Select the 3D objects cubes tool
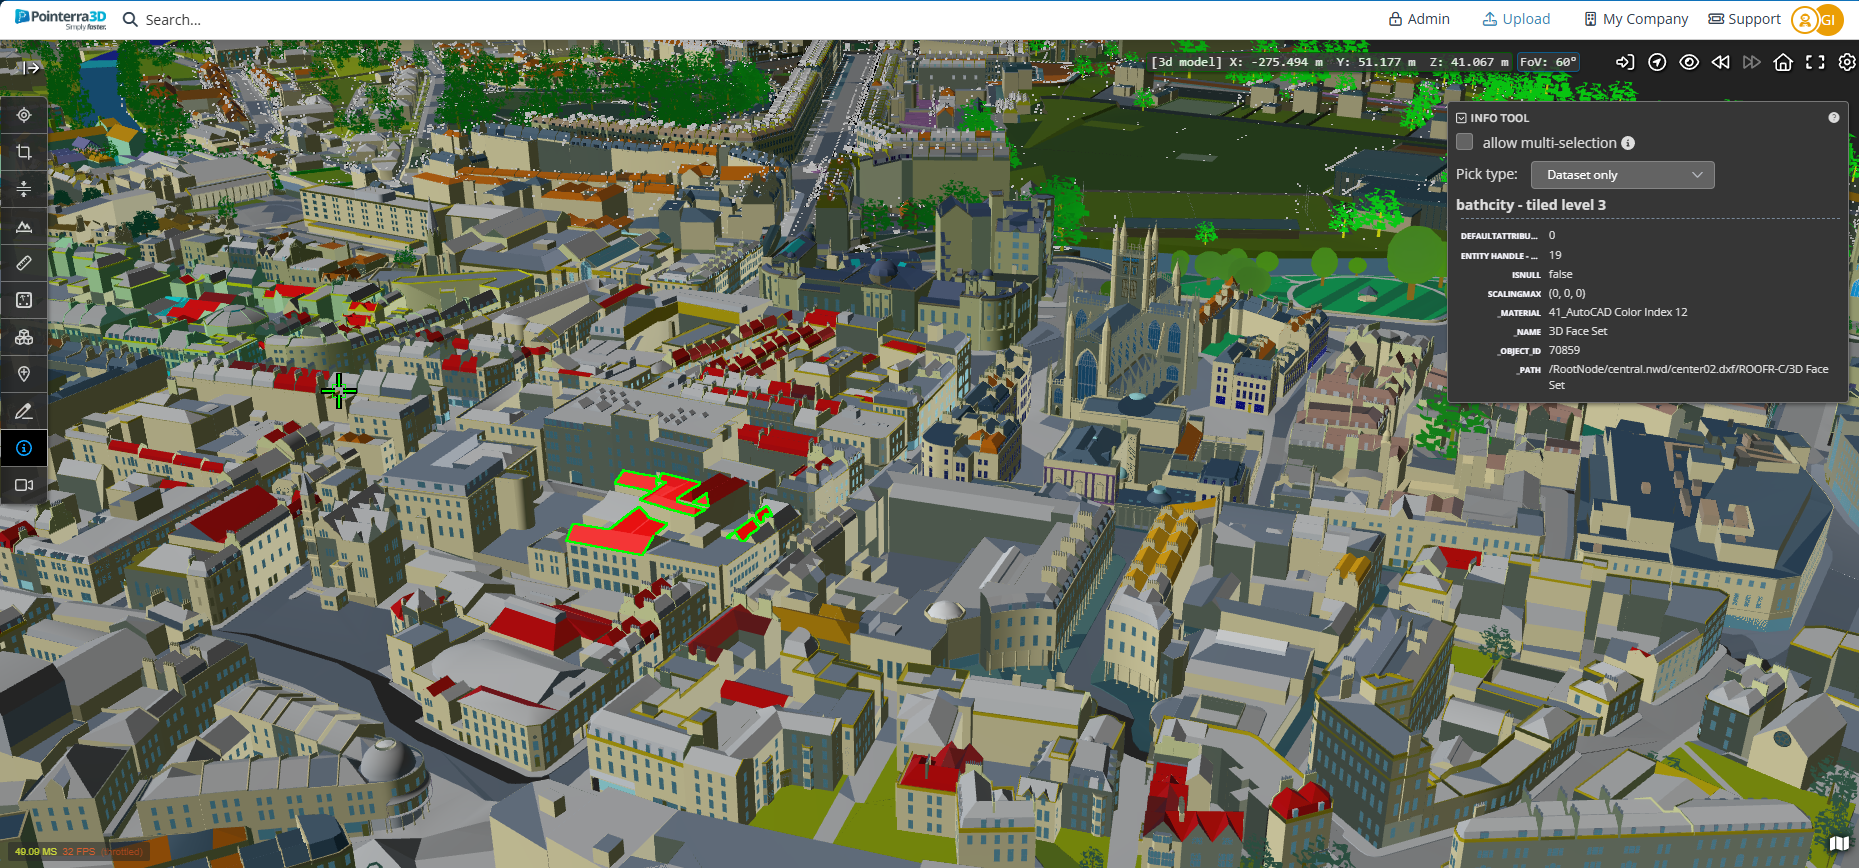The height and width of the screenshot is (868, 1859). [24, 337]
